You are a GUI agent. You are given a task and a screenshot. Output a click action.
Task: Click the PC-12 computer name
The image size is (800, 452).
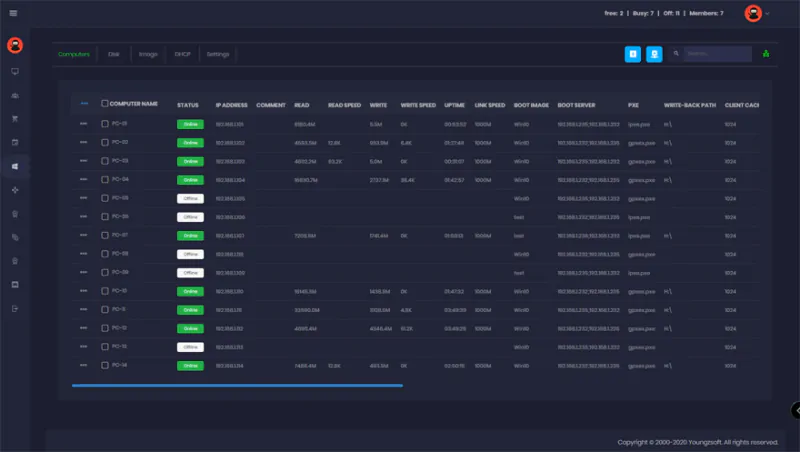pyautogui.click(x=119, y=328)
